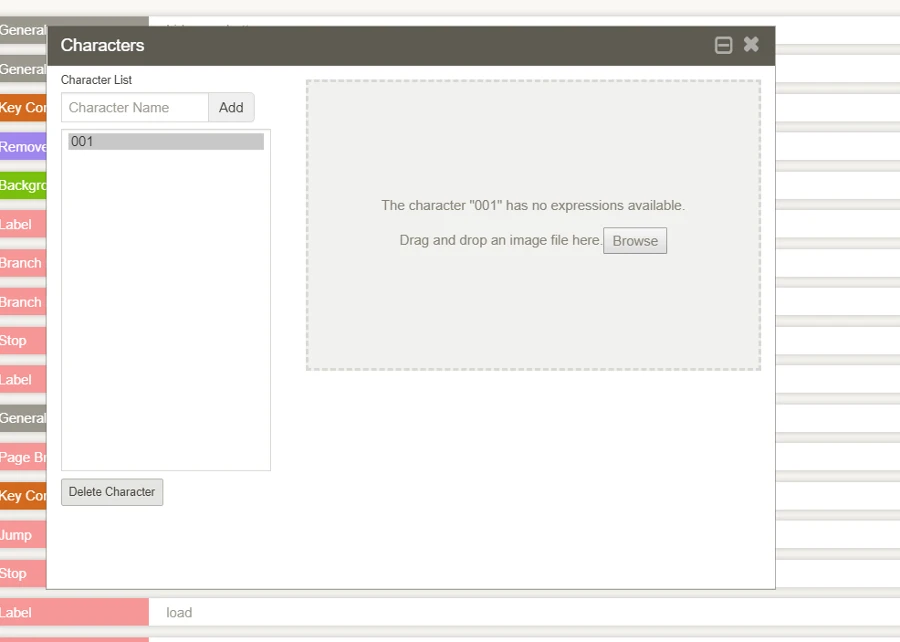Select the Label block directly below Background
The width and height of the screenshot is (900, 642).
pos(23,225)
